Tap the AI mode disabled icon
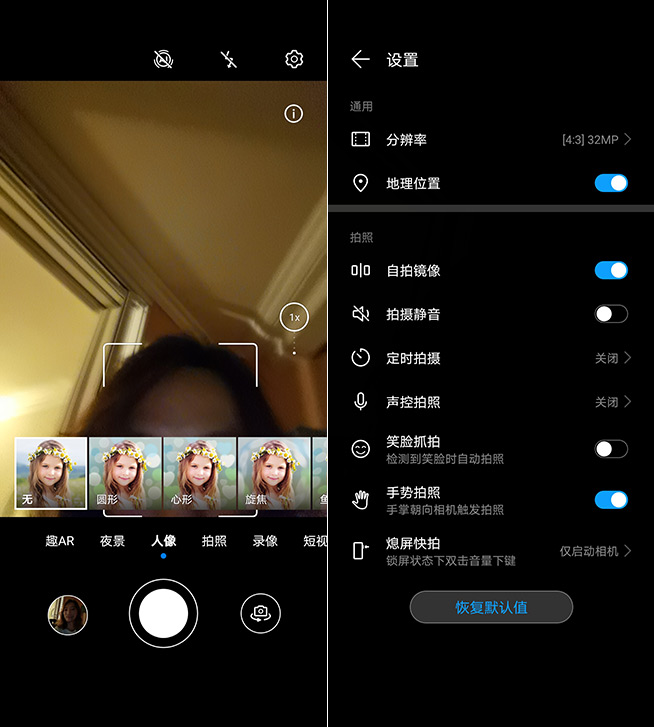 coord(163,60)
